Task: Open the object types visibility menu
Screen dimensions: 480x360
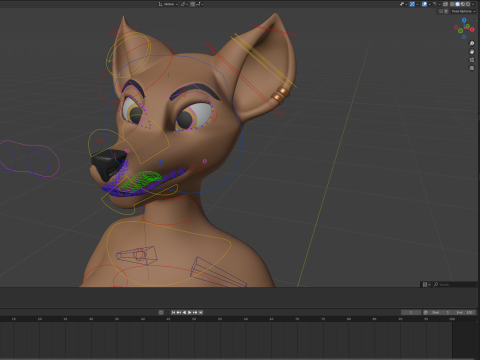Action: [404, 4]
